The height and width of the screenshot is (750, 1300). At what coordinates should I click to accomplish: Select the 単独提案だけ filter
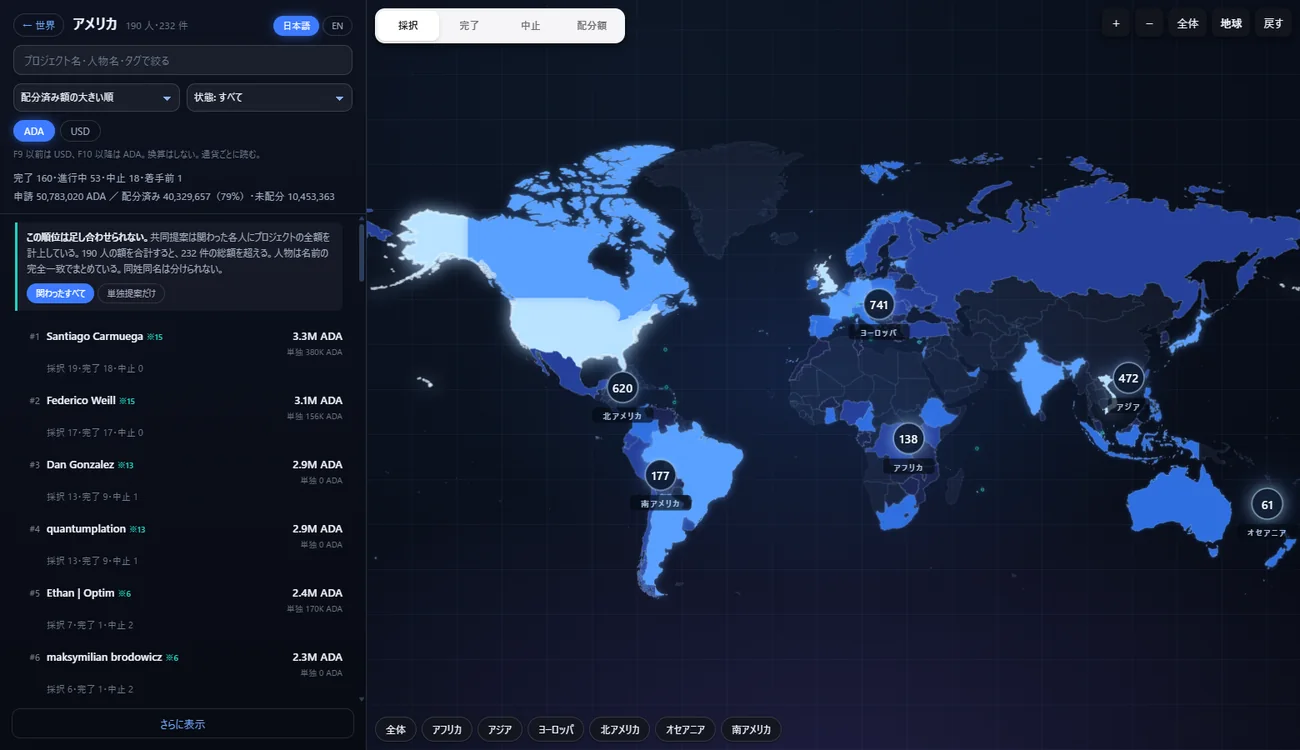131,293
